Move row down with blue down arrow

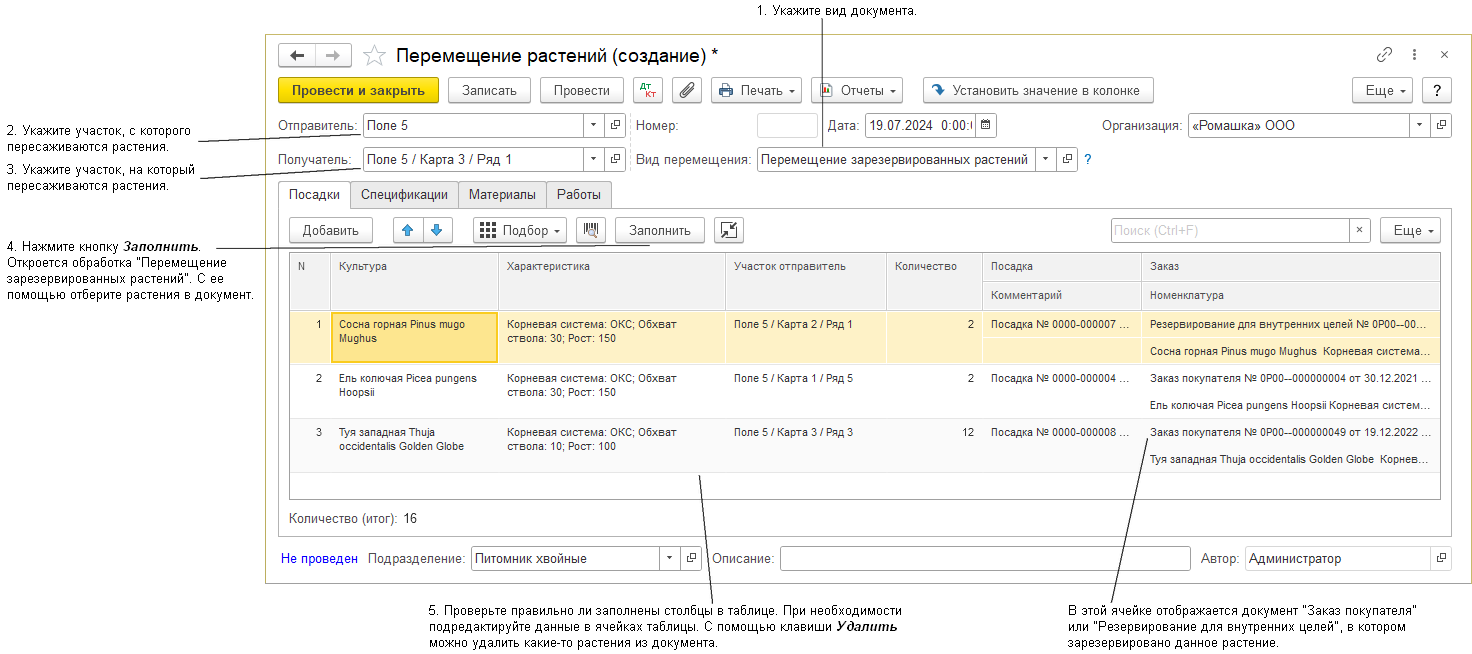pyautogui.click(x=437, y=230)
